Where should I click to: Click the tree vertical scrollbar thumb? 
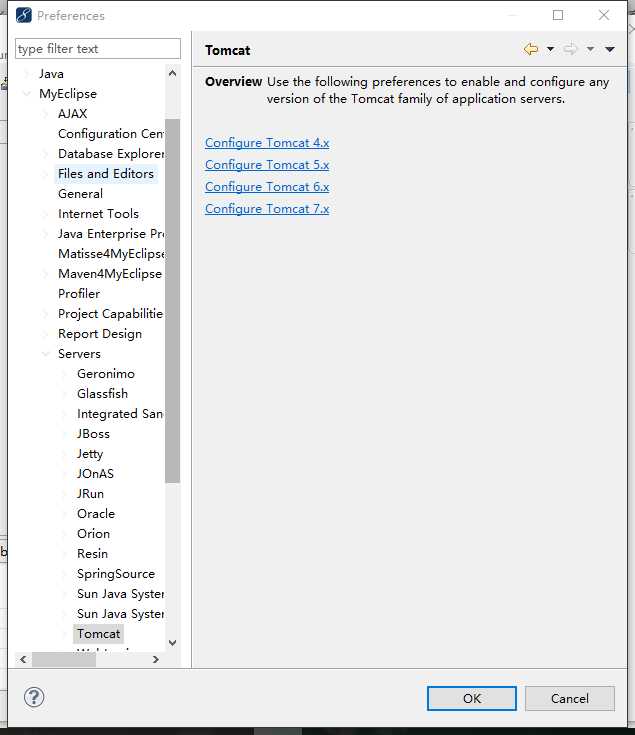pyautogui.click(x=172, y=301)
